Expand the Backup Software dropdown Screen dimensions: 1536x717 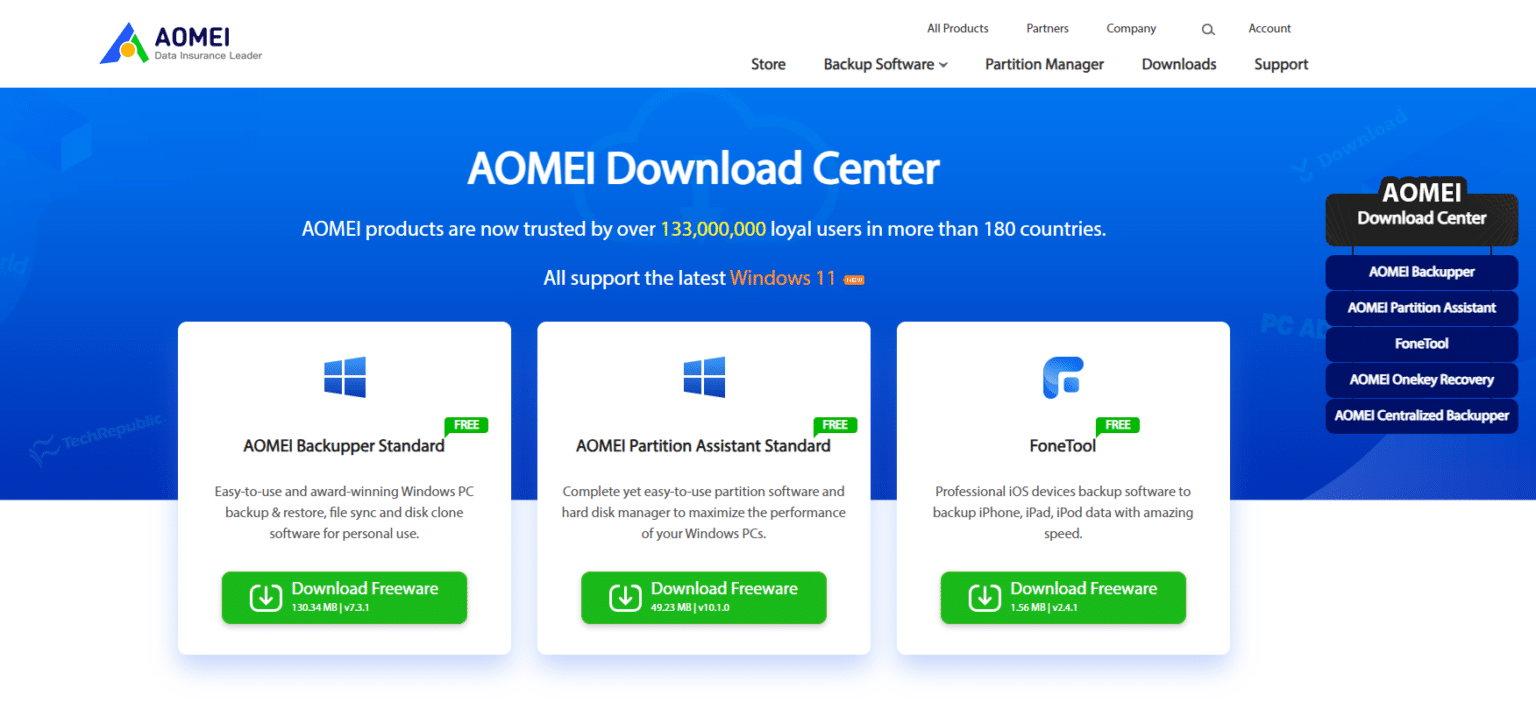(x=884, y=64)
